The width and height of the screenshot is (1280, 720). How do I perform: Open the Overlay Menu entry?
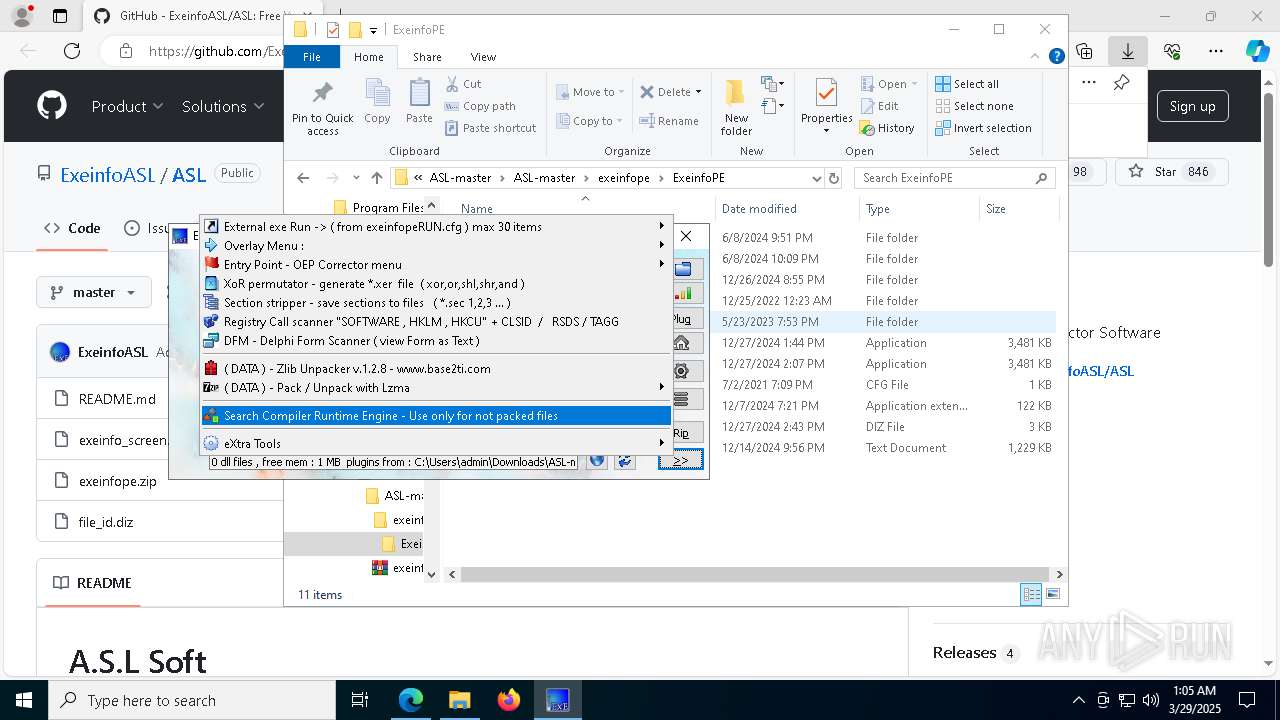(435, 246)
